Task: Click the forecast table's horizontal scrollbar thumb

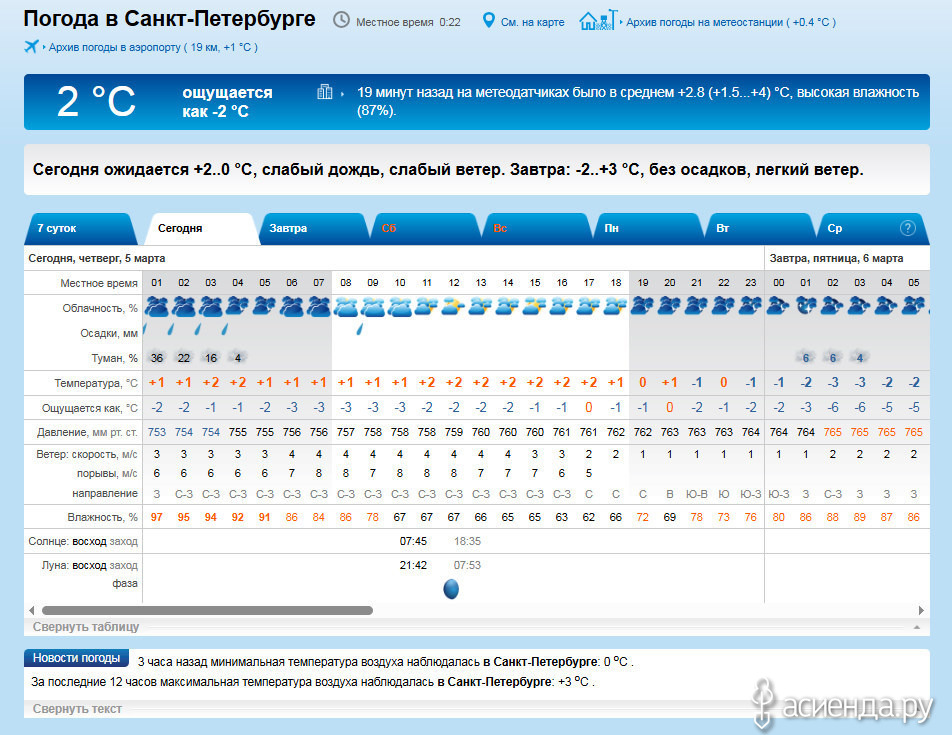Action: tap(207, 610)
